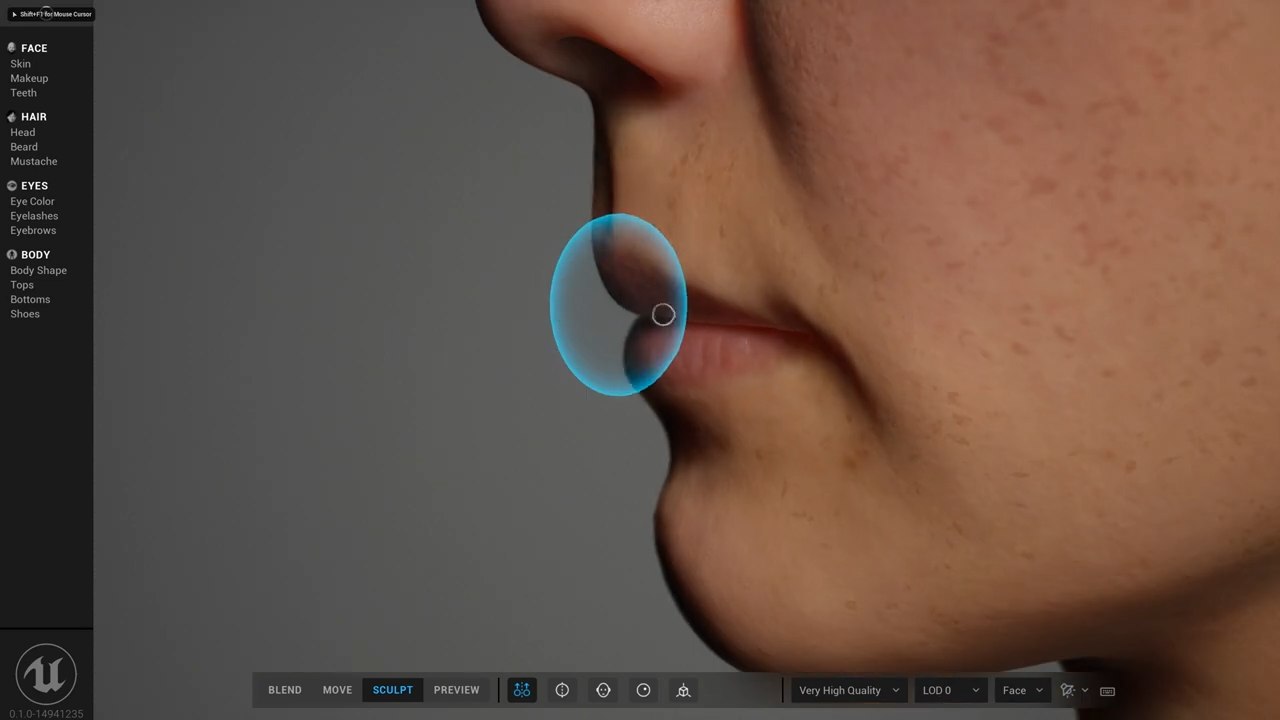This screenshot has height=720, width=1280.
Task: Open the keyboard hotkeys icon
Action: coord(1107,691)
